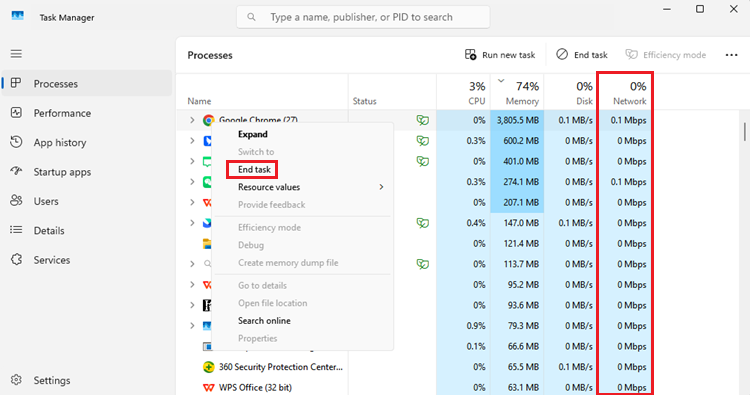Screen dimensions: 750x395
Task: Sort by the CPU column header
Action: point(463,93)
